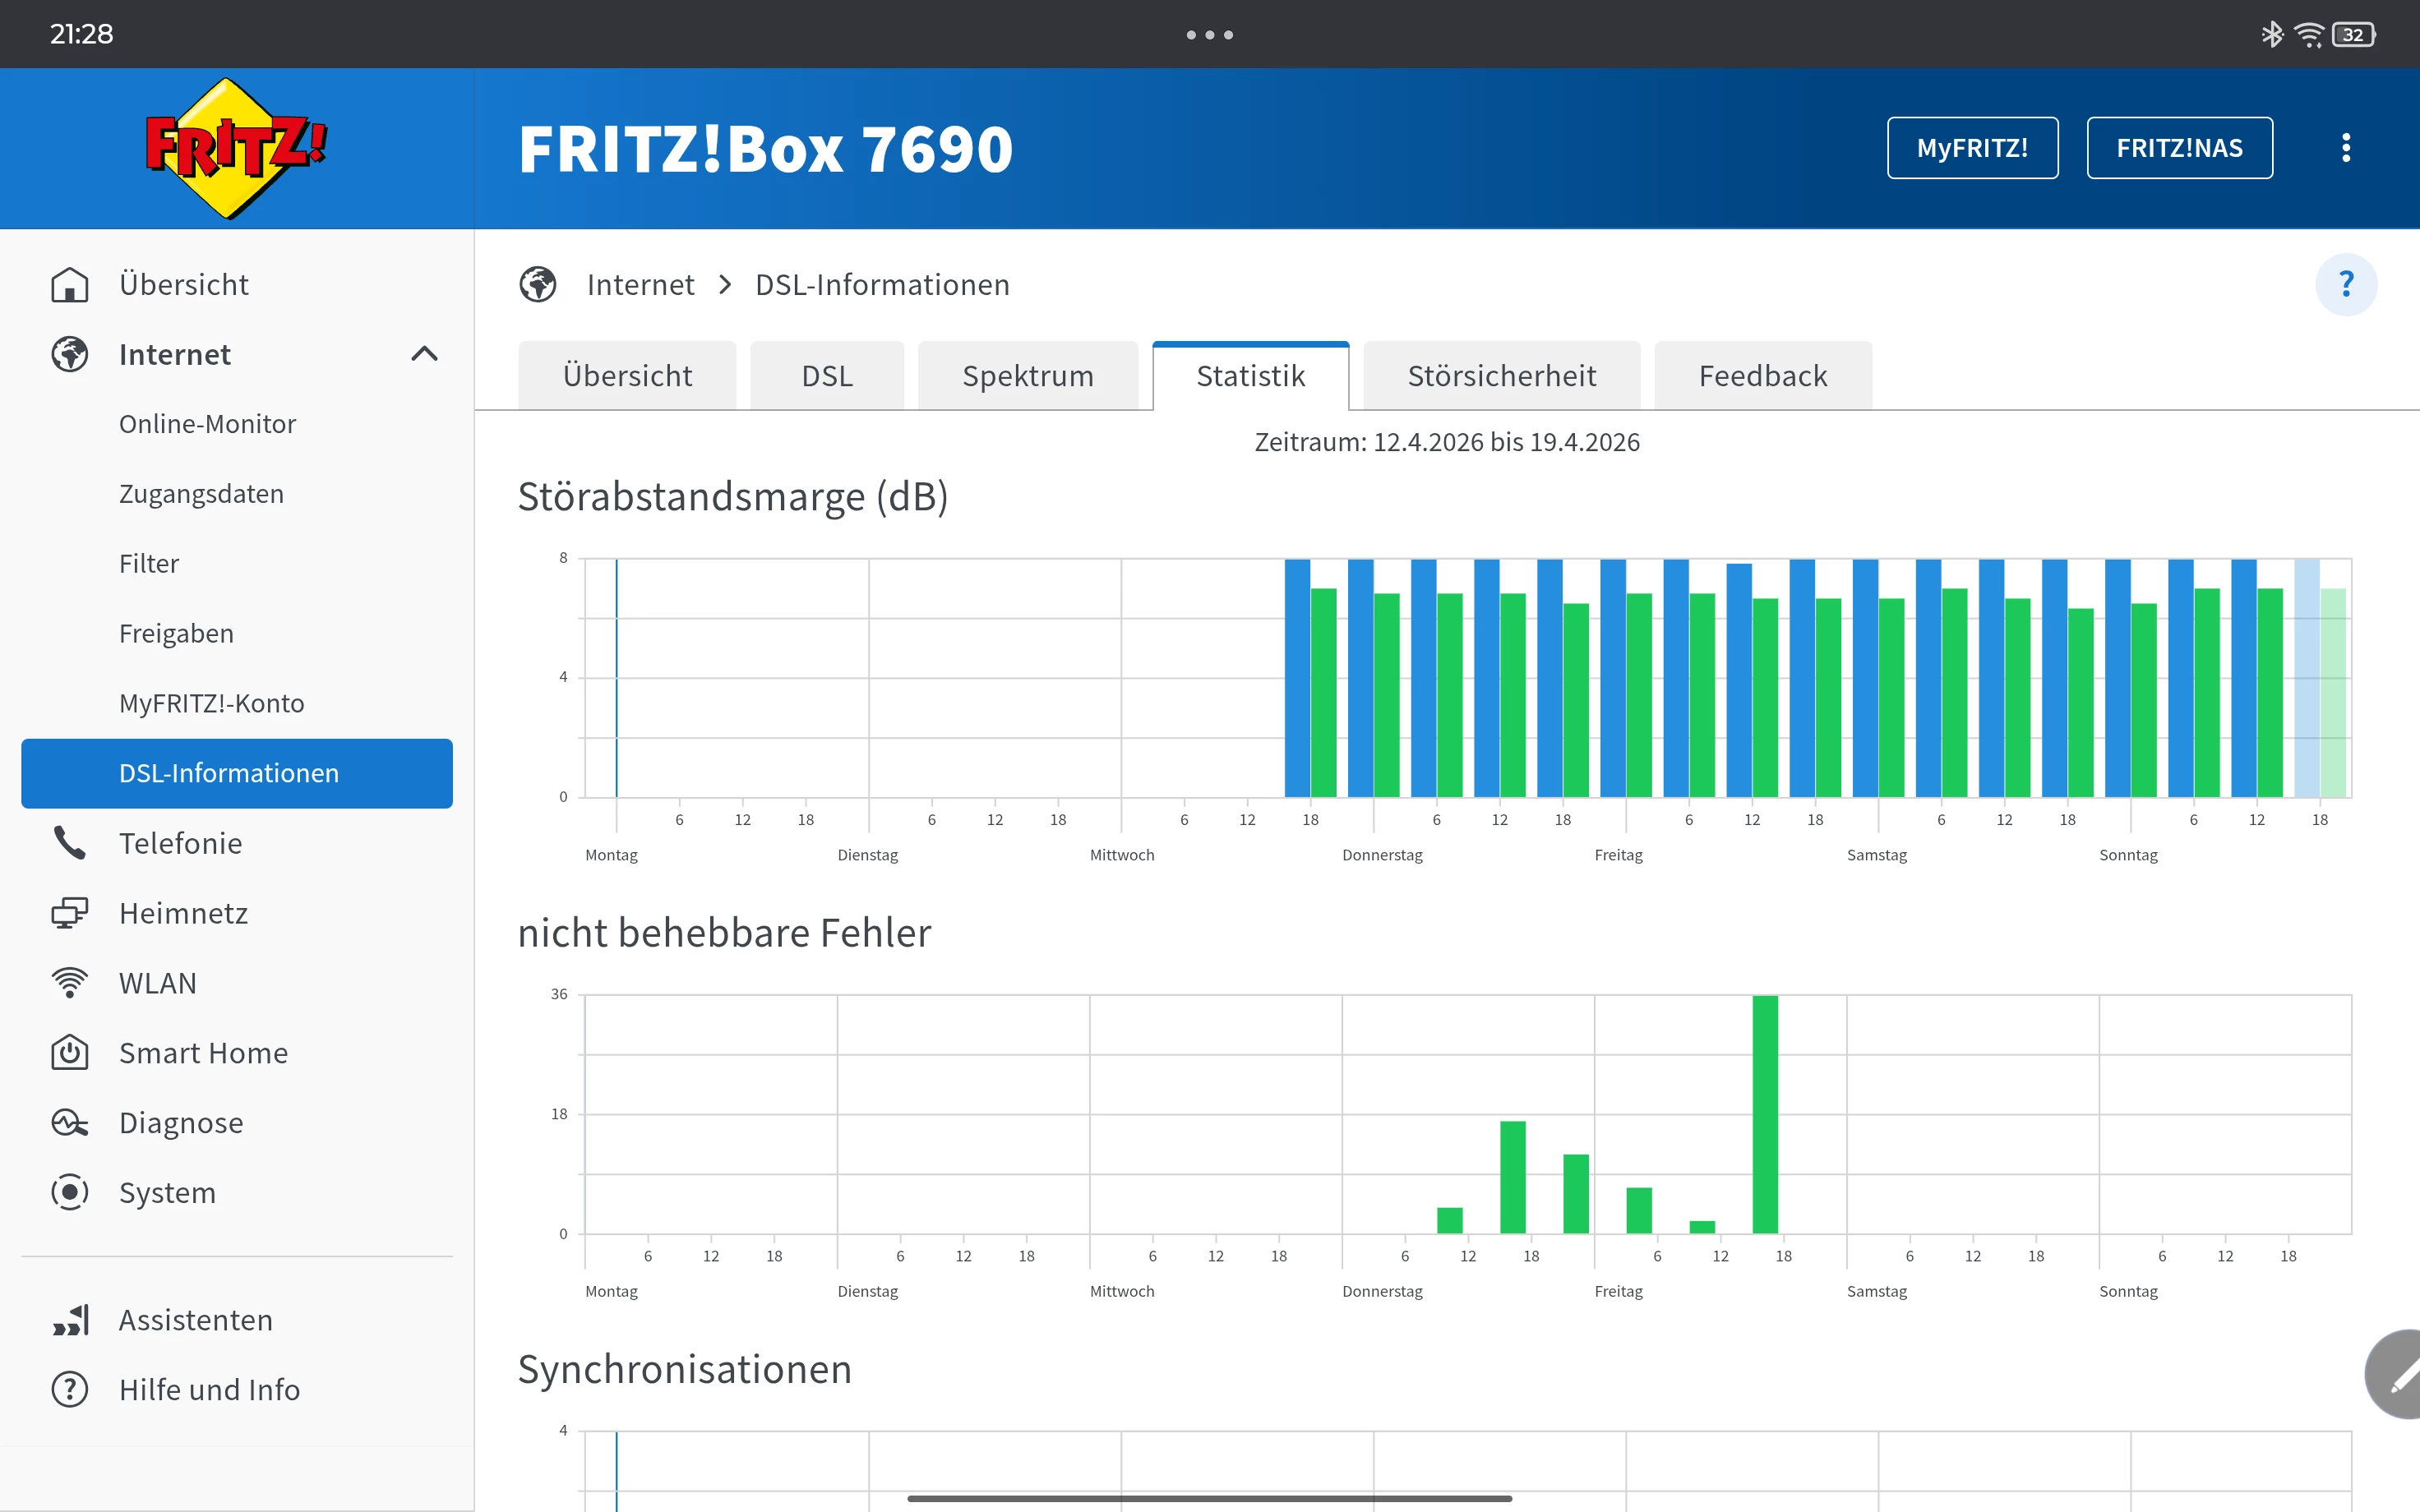Image resolution: width=2420 pixels, height=1512 pixels.
Task: Collapse the Internet menu chevron
Action: [424, 354]
